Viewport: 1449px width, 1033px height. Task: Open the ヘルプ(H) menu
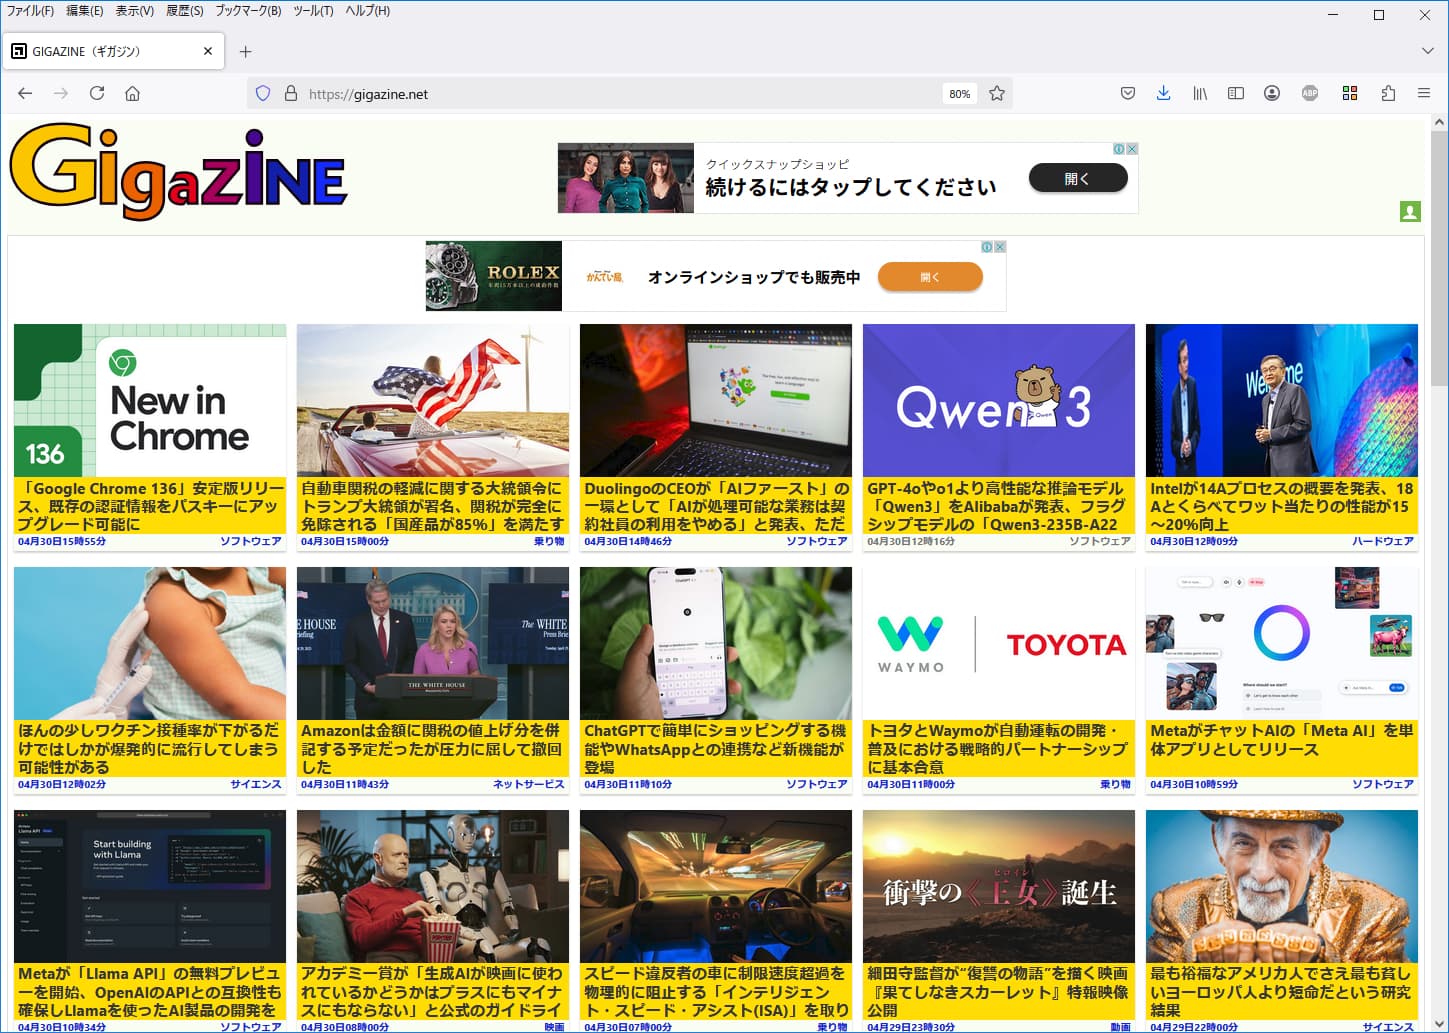(368, 11)
